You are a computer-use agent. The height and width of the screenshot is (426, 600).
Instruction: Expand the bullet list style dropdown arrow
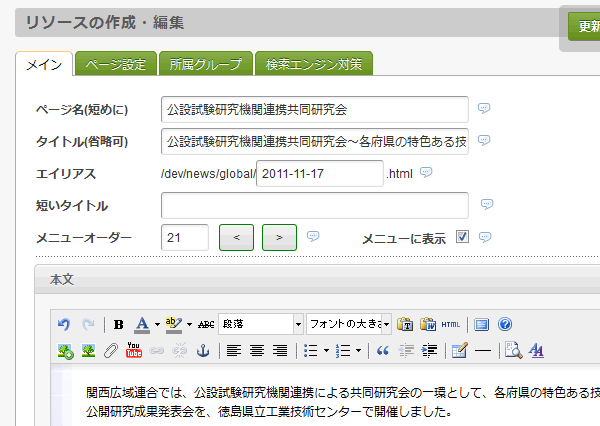pyautogui.click(x=326, y=350)
